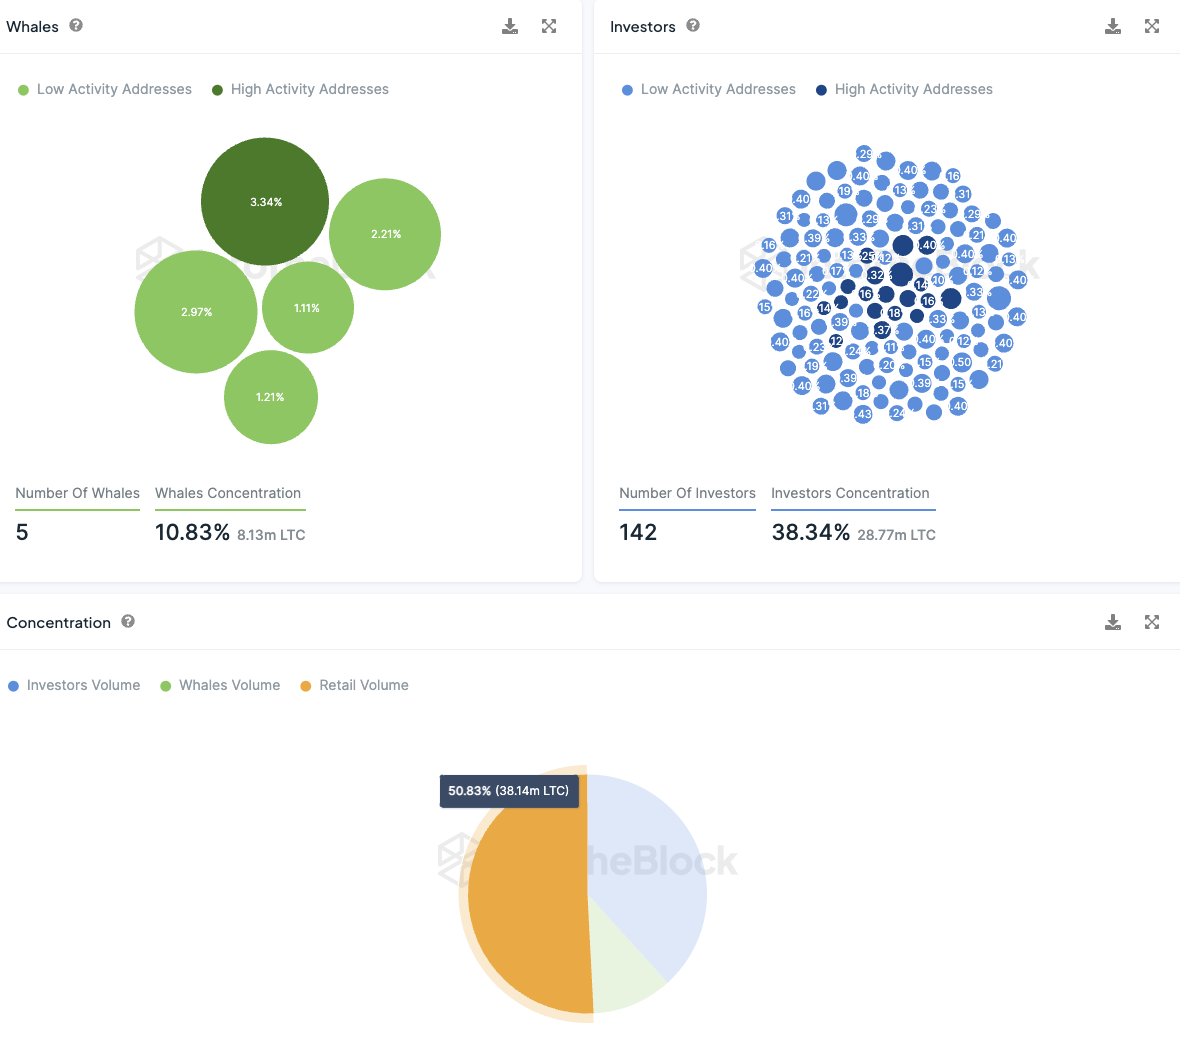The height and width of the screenshot is (1062, 1180).
Task: Click the Investors panel title
Action: (643, 27)
